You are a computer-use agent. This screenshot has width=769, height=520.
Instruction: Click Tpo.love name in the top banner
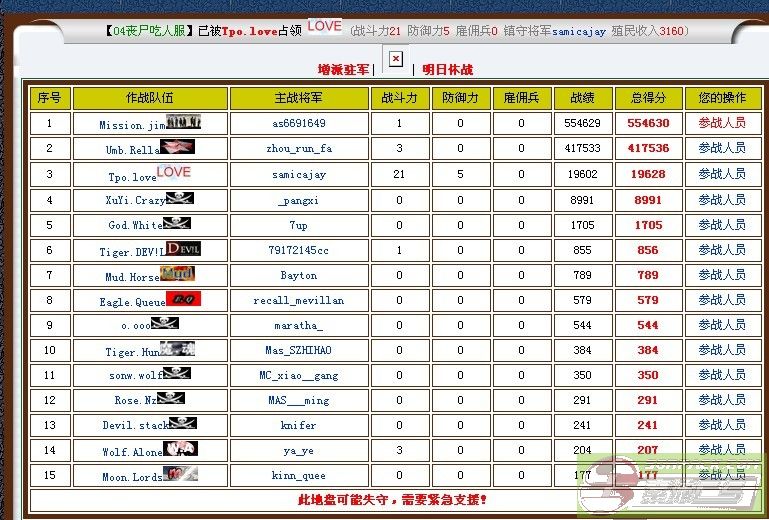click(x=250, y=31)
